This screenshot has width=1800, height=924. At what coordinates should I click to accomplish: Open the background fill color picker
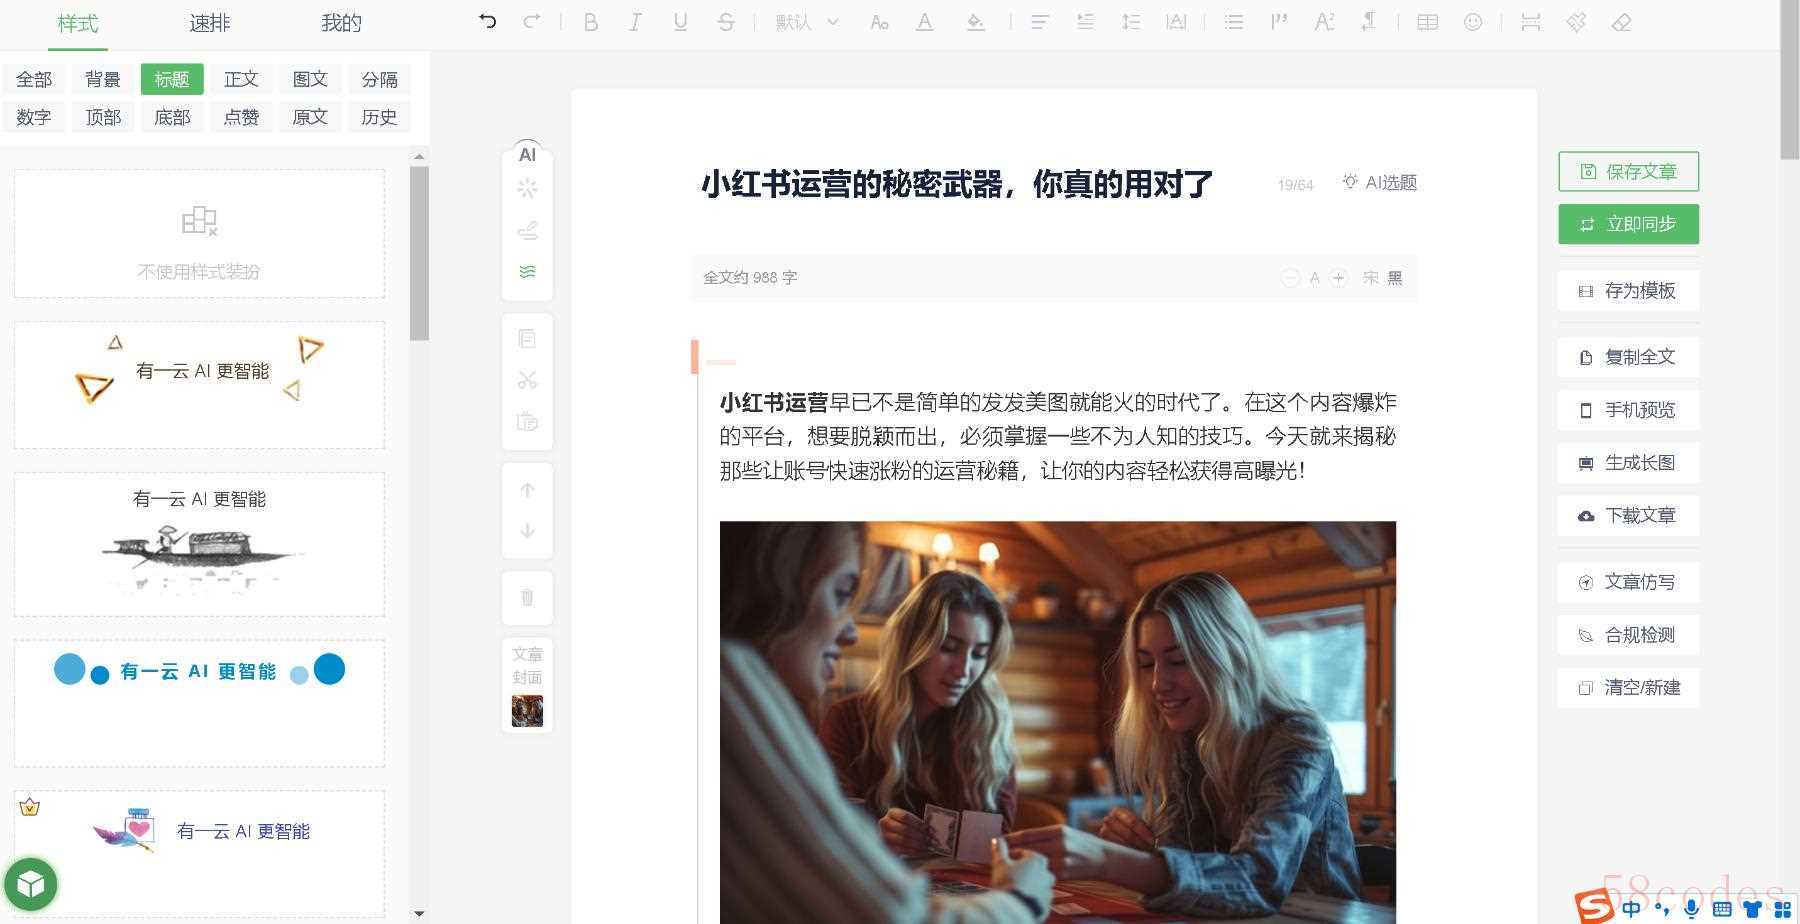(975, 22)
